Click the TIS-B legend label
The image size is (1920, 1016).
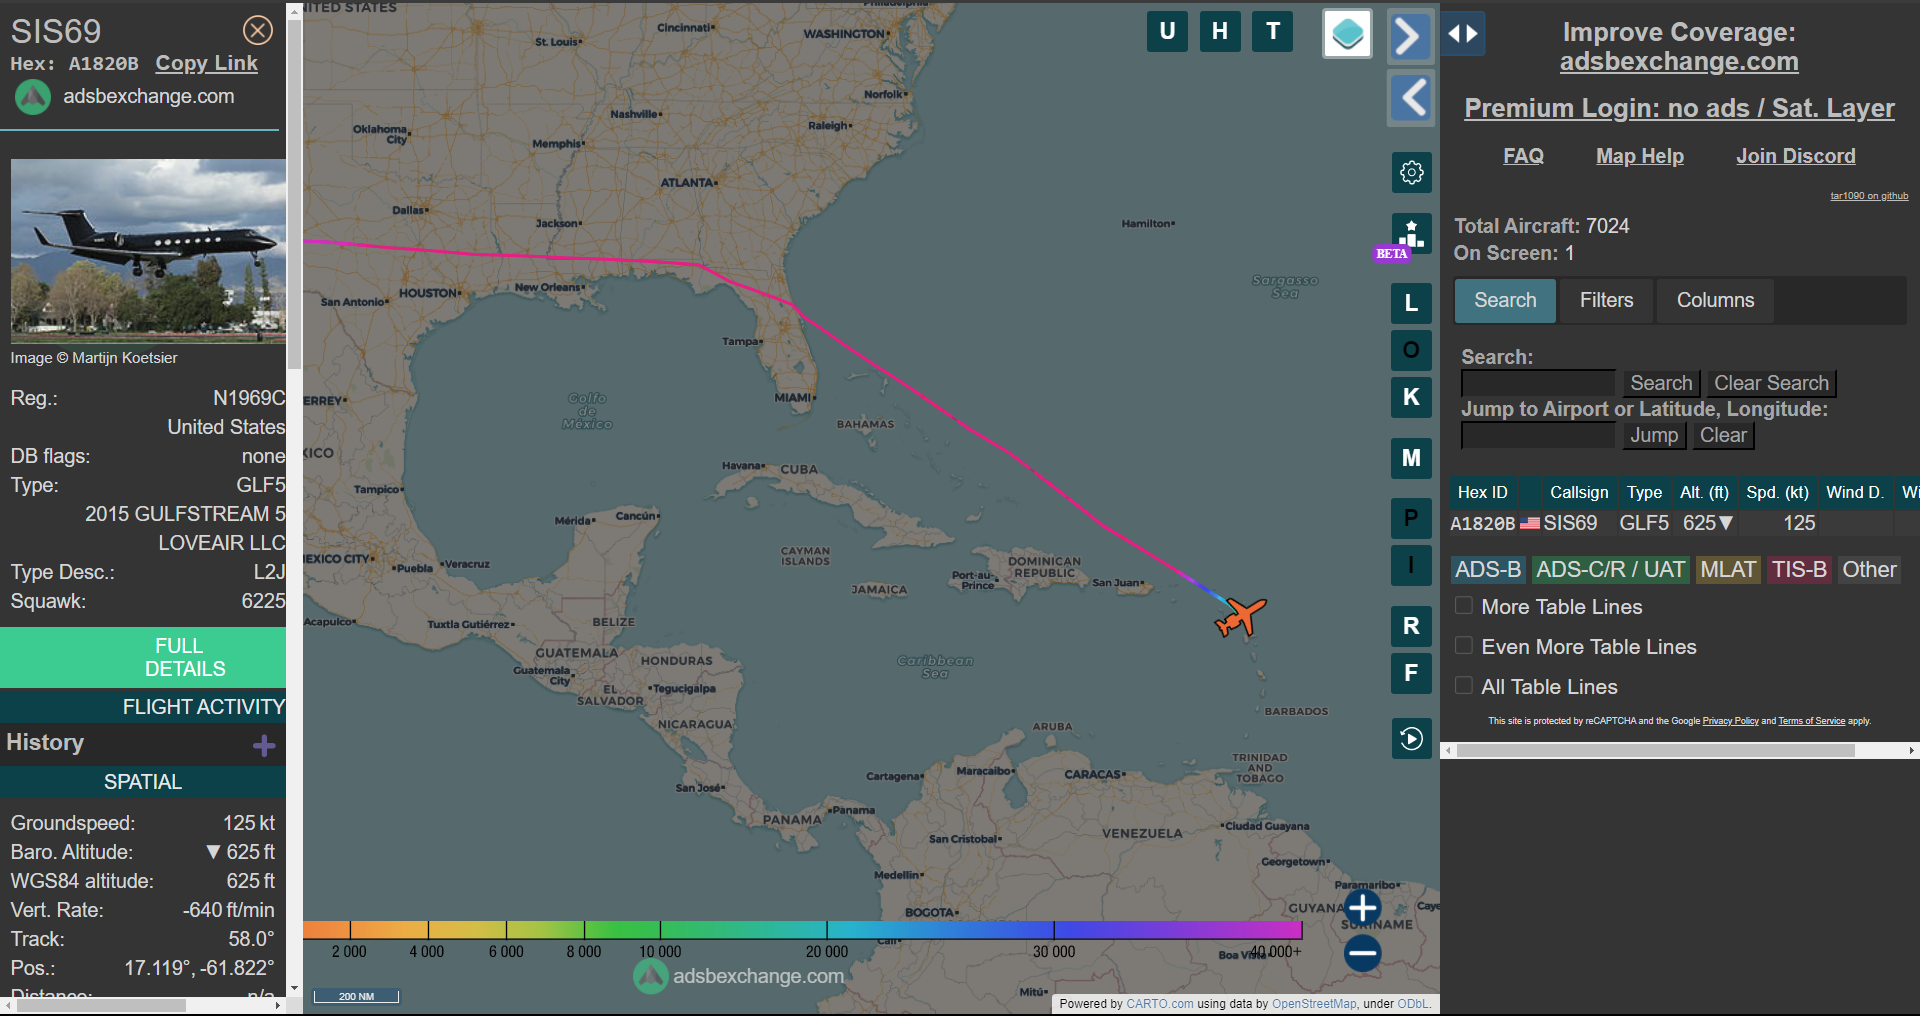point(1799,570)
